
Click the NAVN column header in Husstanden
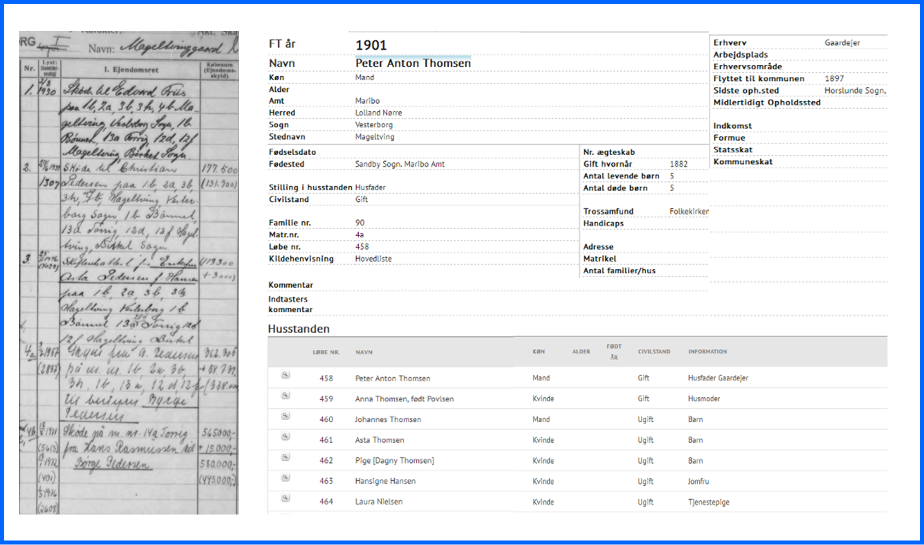coord(364,352)
